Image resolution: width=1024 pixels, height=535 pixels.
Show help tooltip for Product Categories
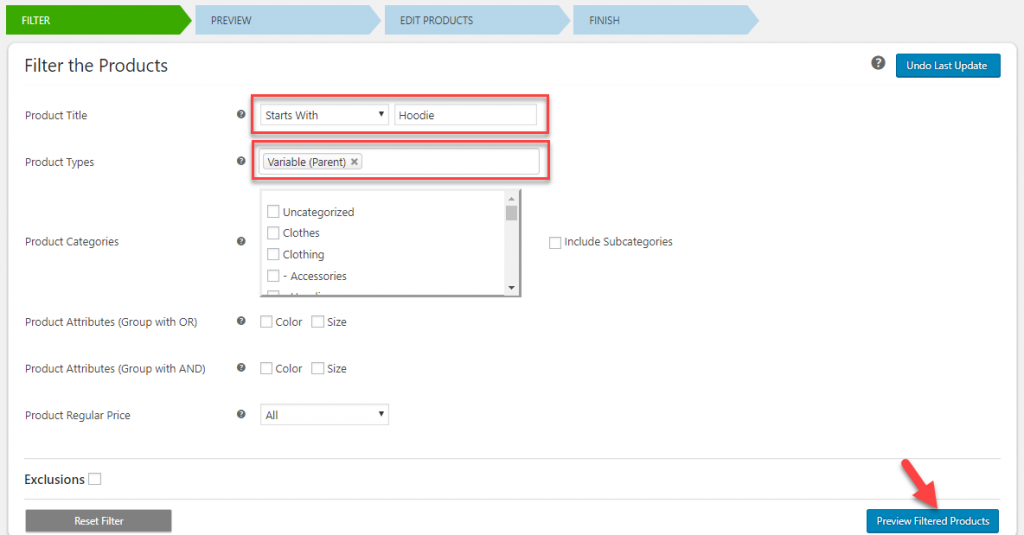pos(241,241)
